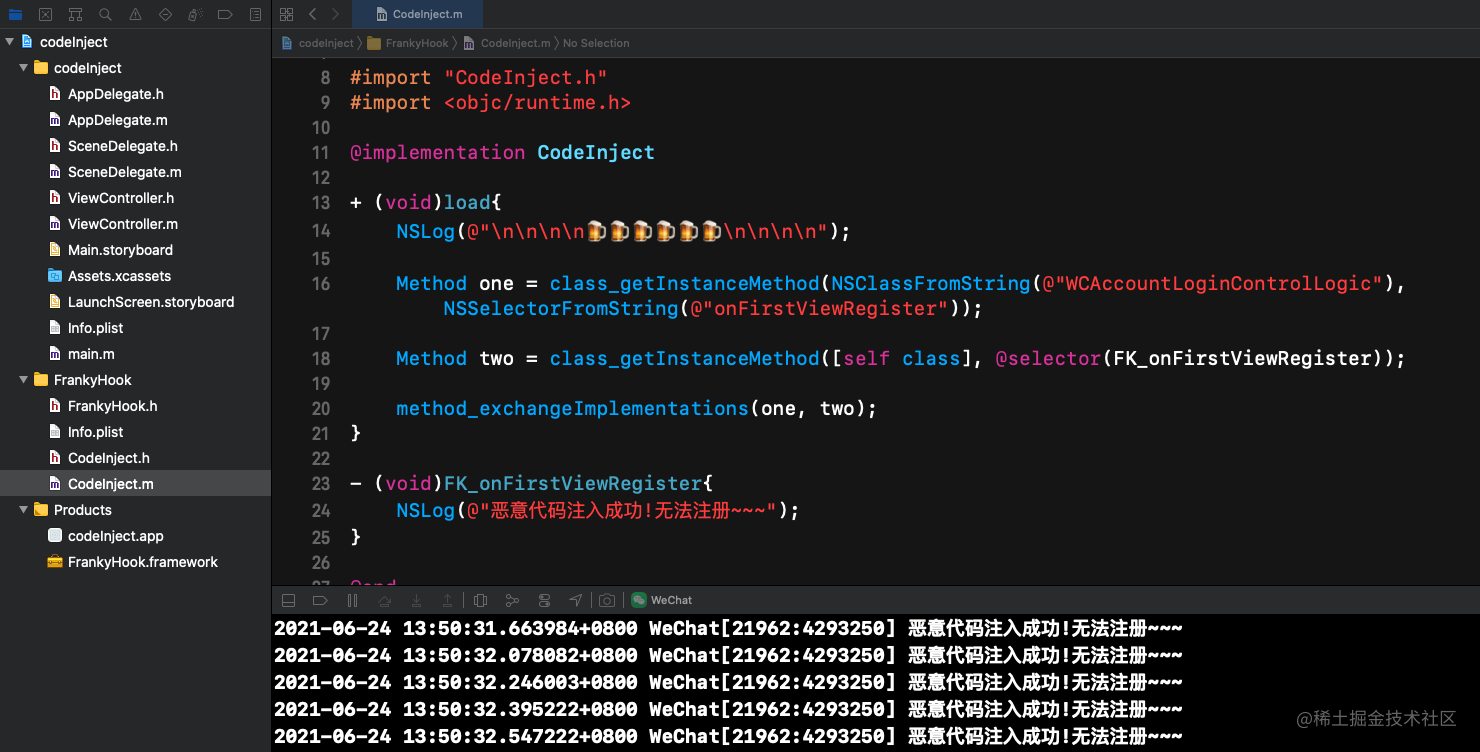Switch to the CodeInject.m editor tab
1480x752 pixels.
tap(417, 14)
